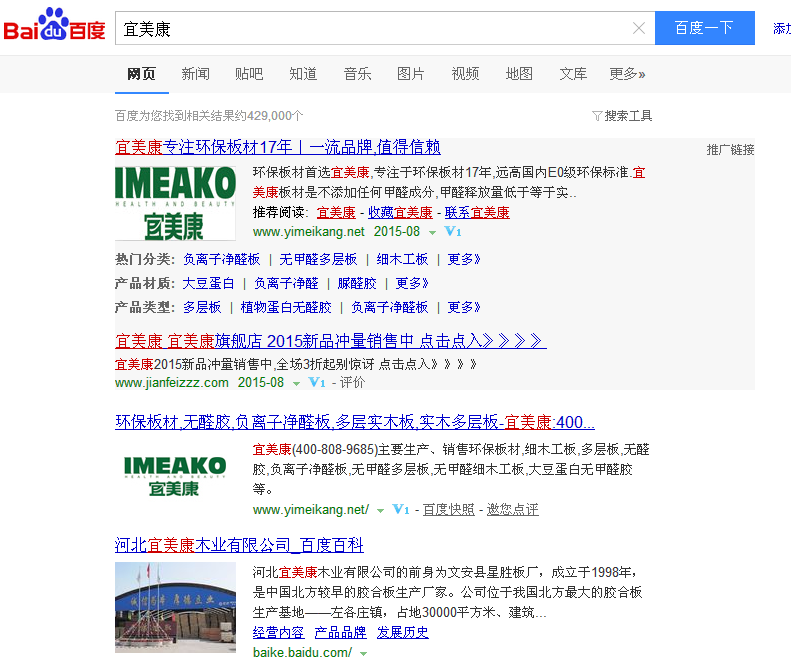Viewport: 791px width, 670px height.
Task: Click the 收藏宜美康 link
Action: click(x=400, y=212)
